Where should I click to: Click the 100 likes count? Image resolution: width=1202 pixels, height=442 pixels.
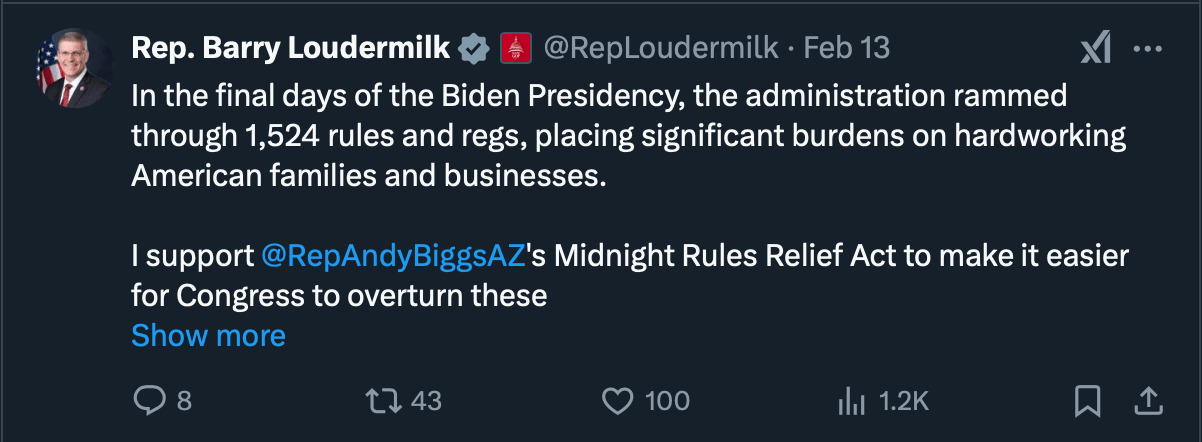(x=667, y=401)
